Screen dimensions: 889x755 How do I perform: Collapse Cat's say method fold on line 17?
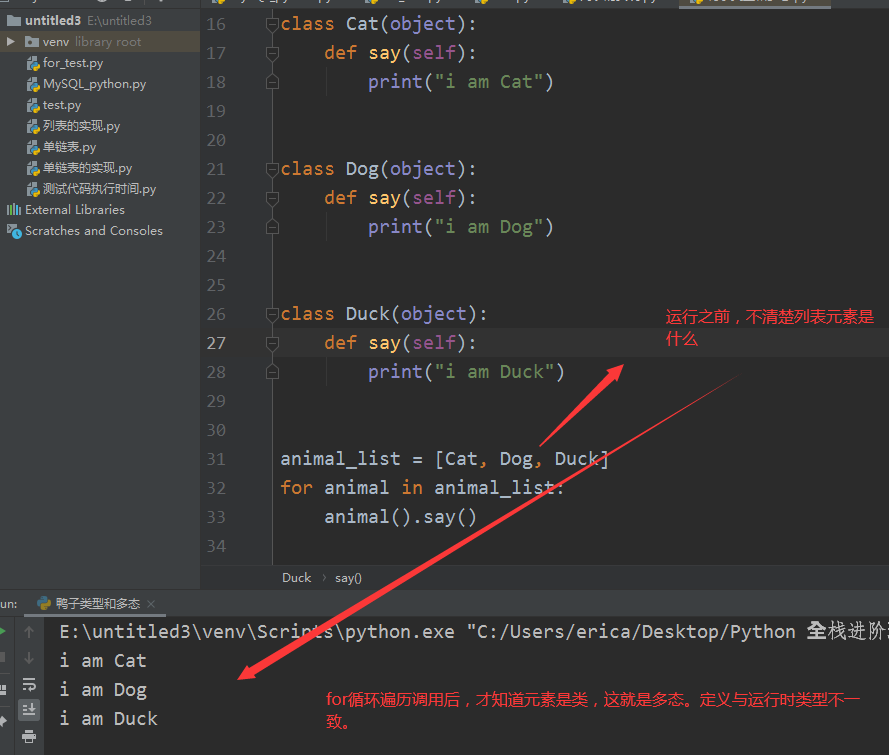(272, 53)
